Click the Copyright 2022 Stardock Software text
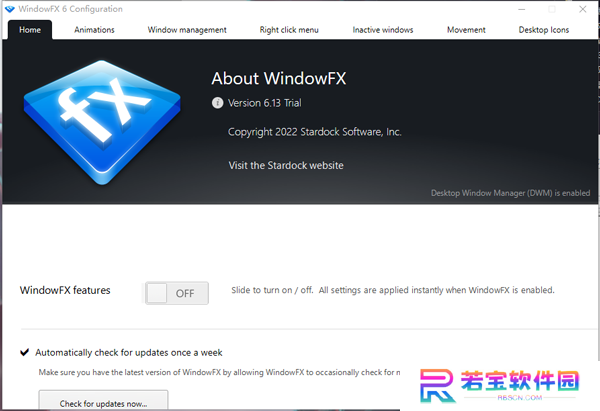 315,132
